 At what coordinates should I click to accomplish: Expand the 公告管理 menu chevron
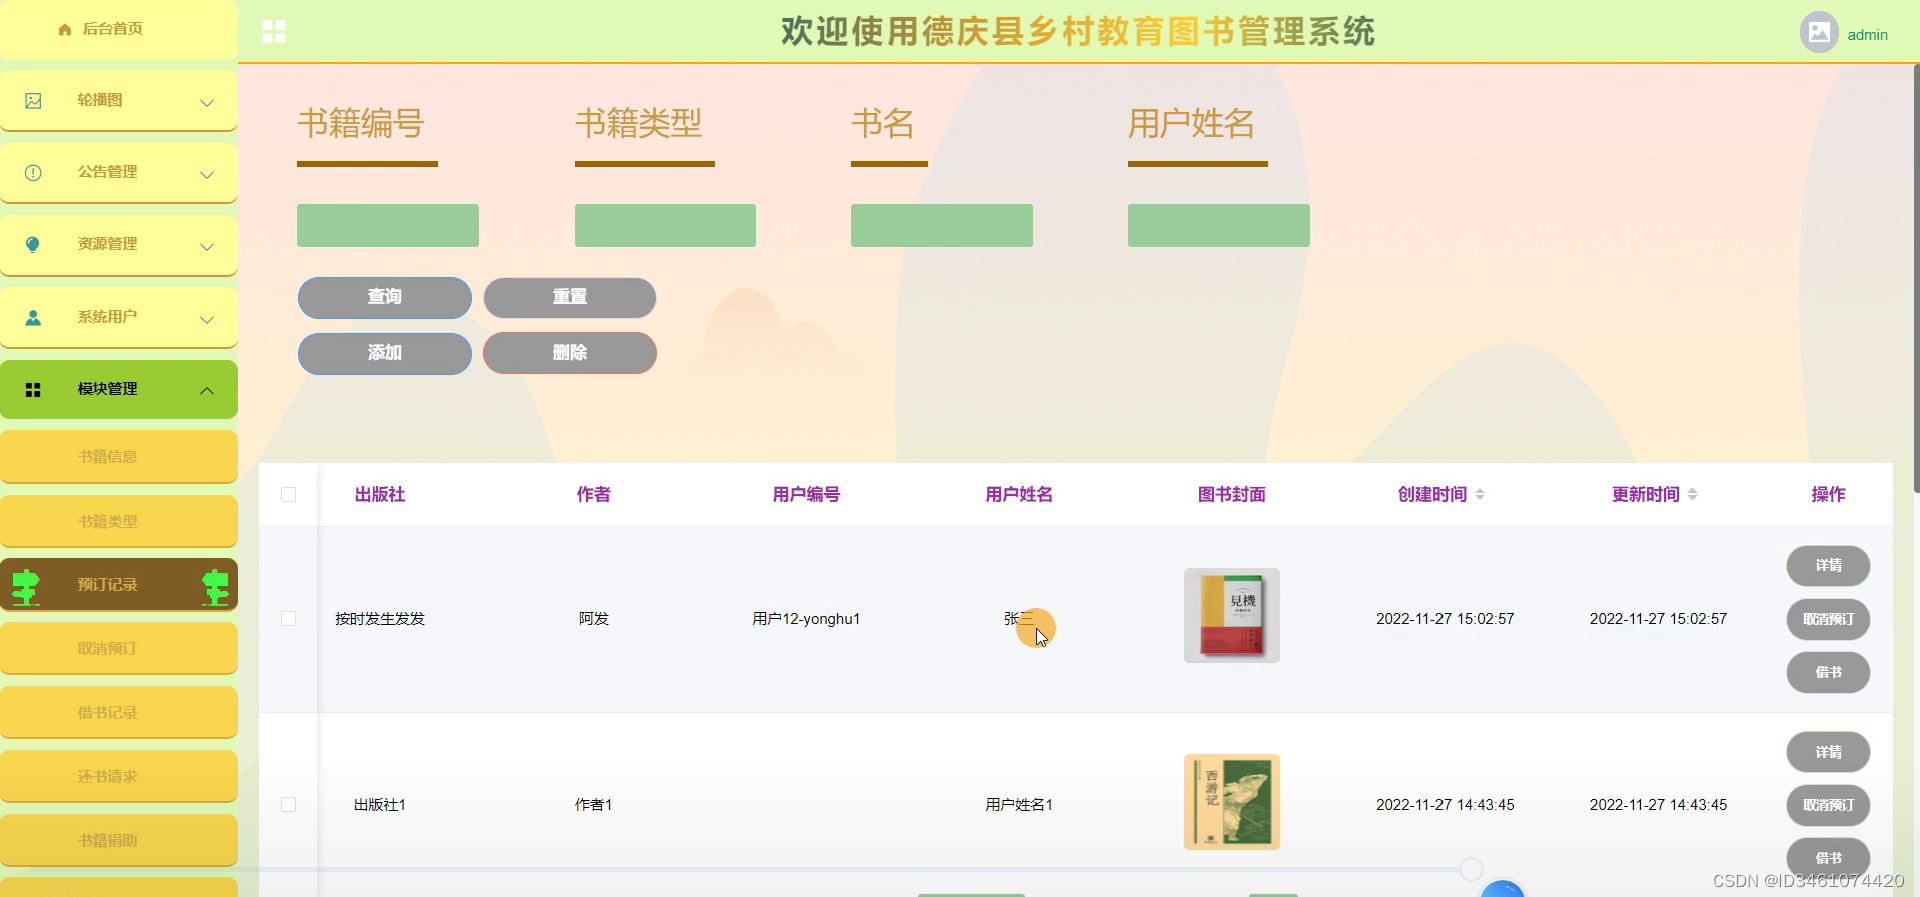tap(207, 174)
